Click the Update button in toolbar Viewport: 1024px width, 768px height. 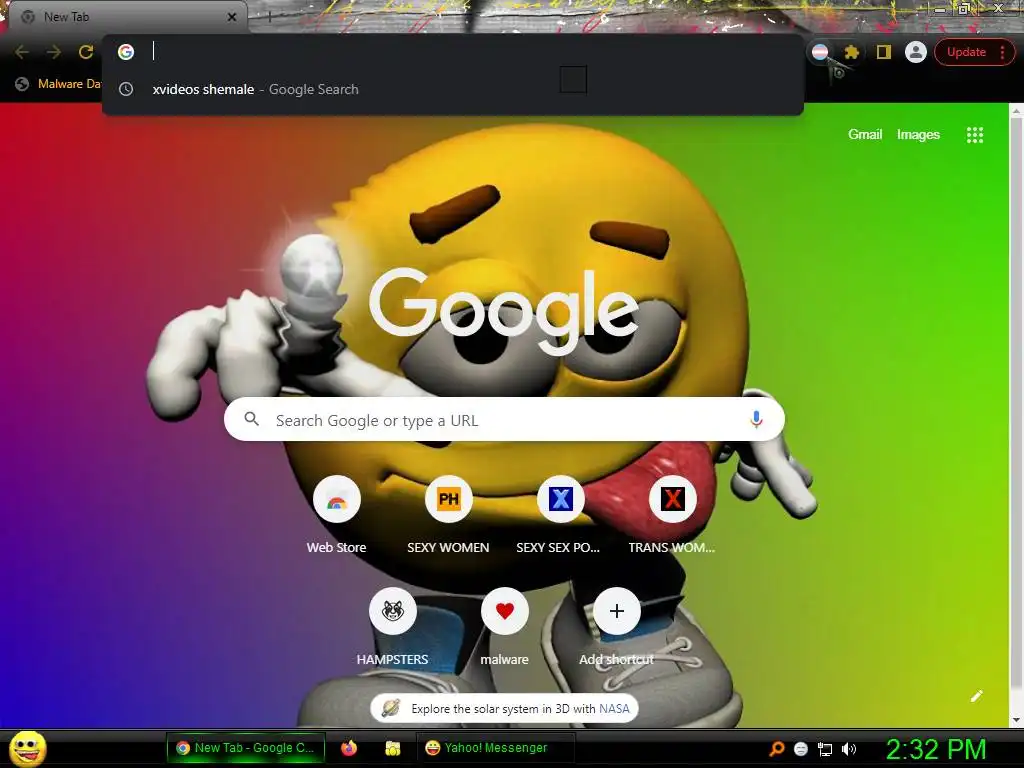[966, 52]
